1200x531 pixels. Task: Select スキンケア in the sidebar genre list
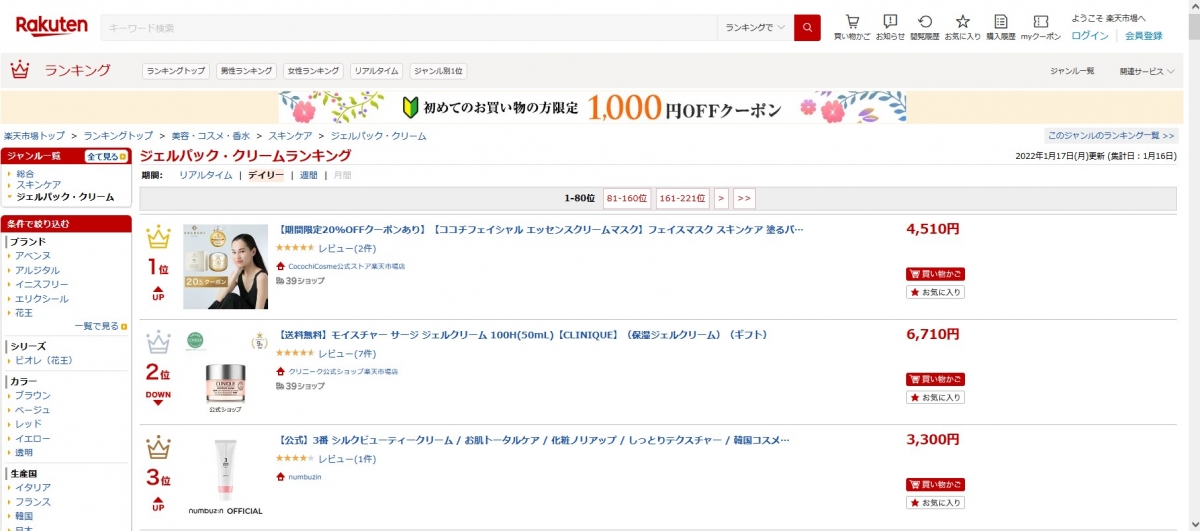[x=38, y=185]
